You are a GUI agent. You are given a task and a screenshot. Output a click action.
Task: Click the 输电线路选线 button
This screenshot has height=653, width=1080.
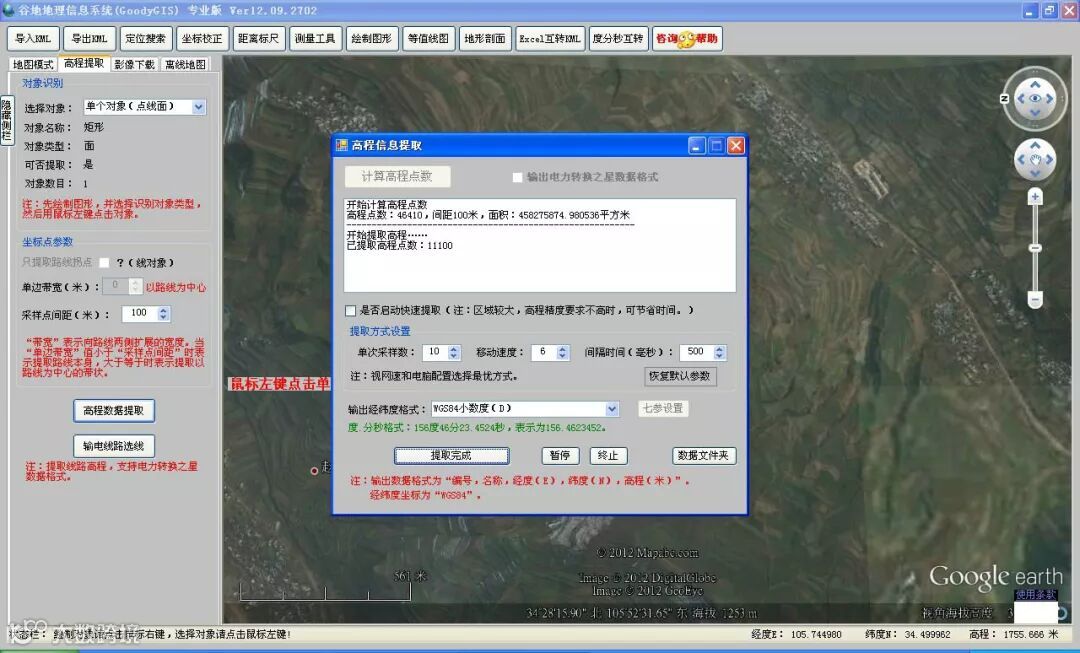point(114,446)
